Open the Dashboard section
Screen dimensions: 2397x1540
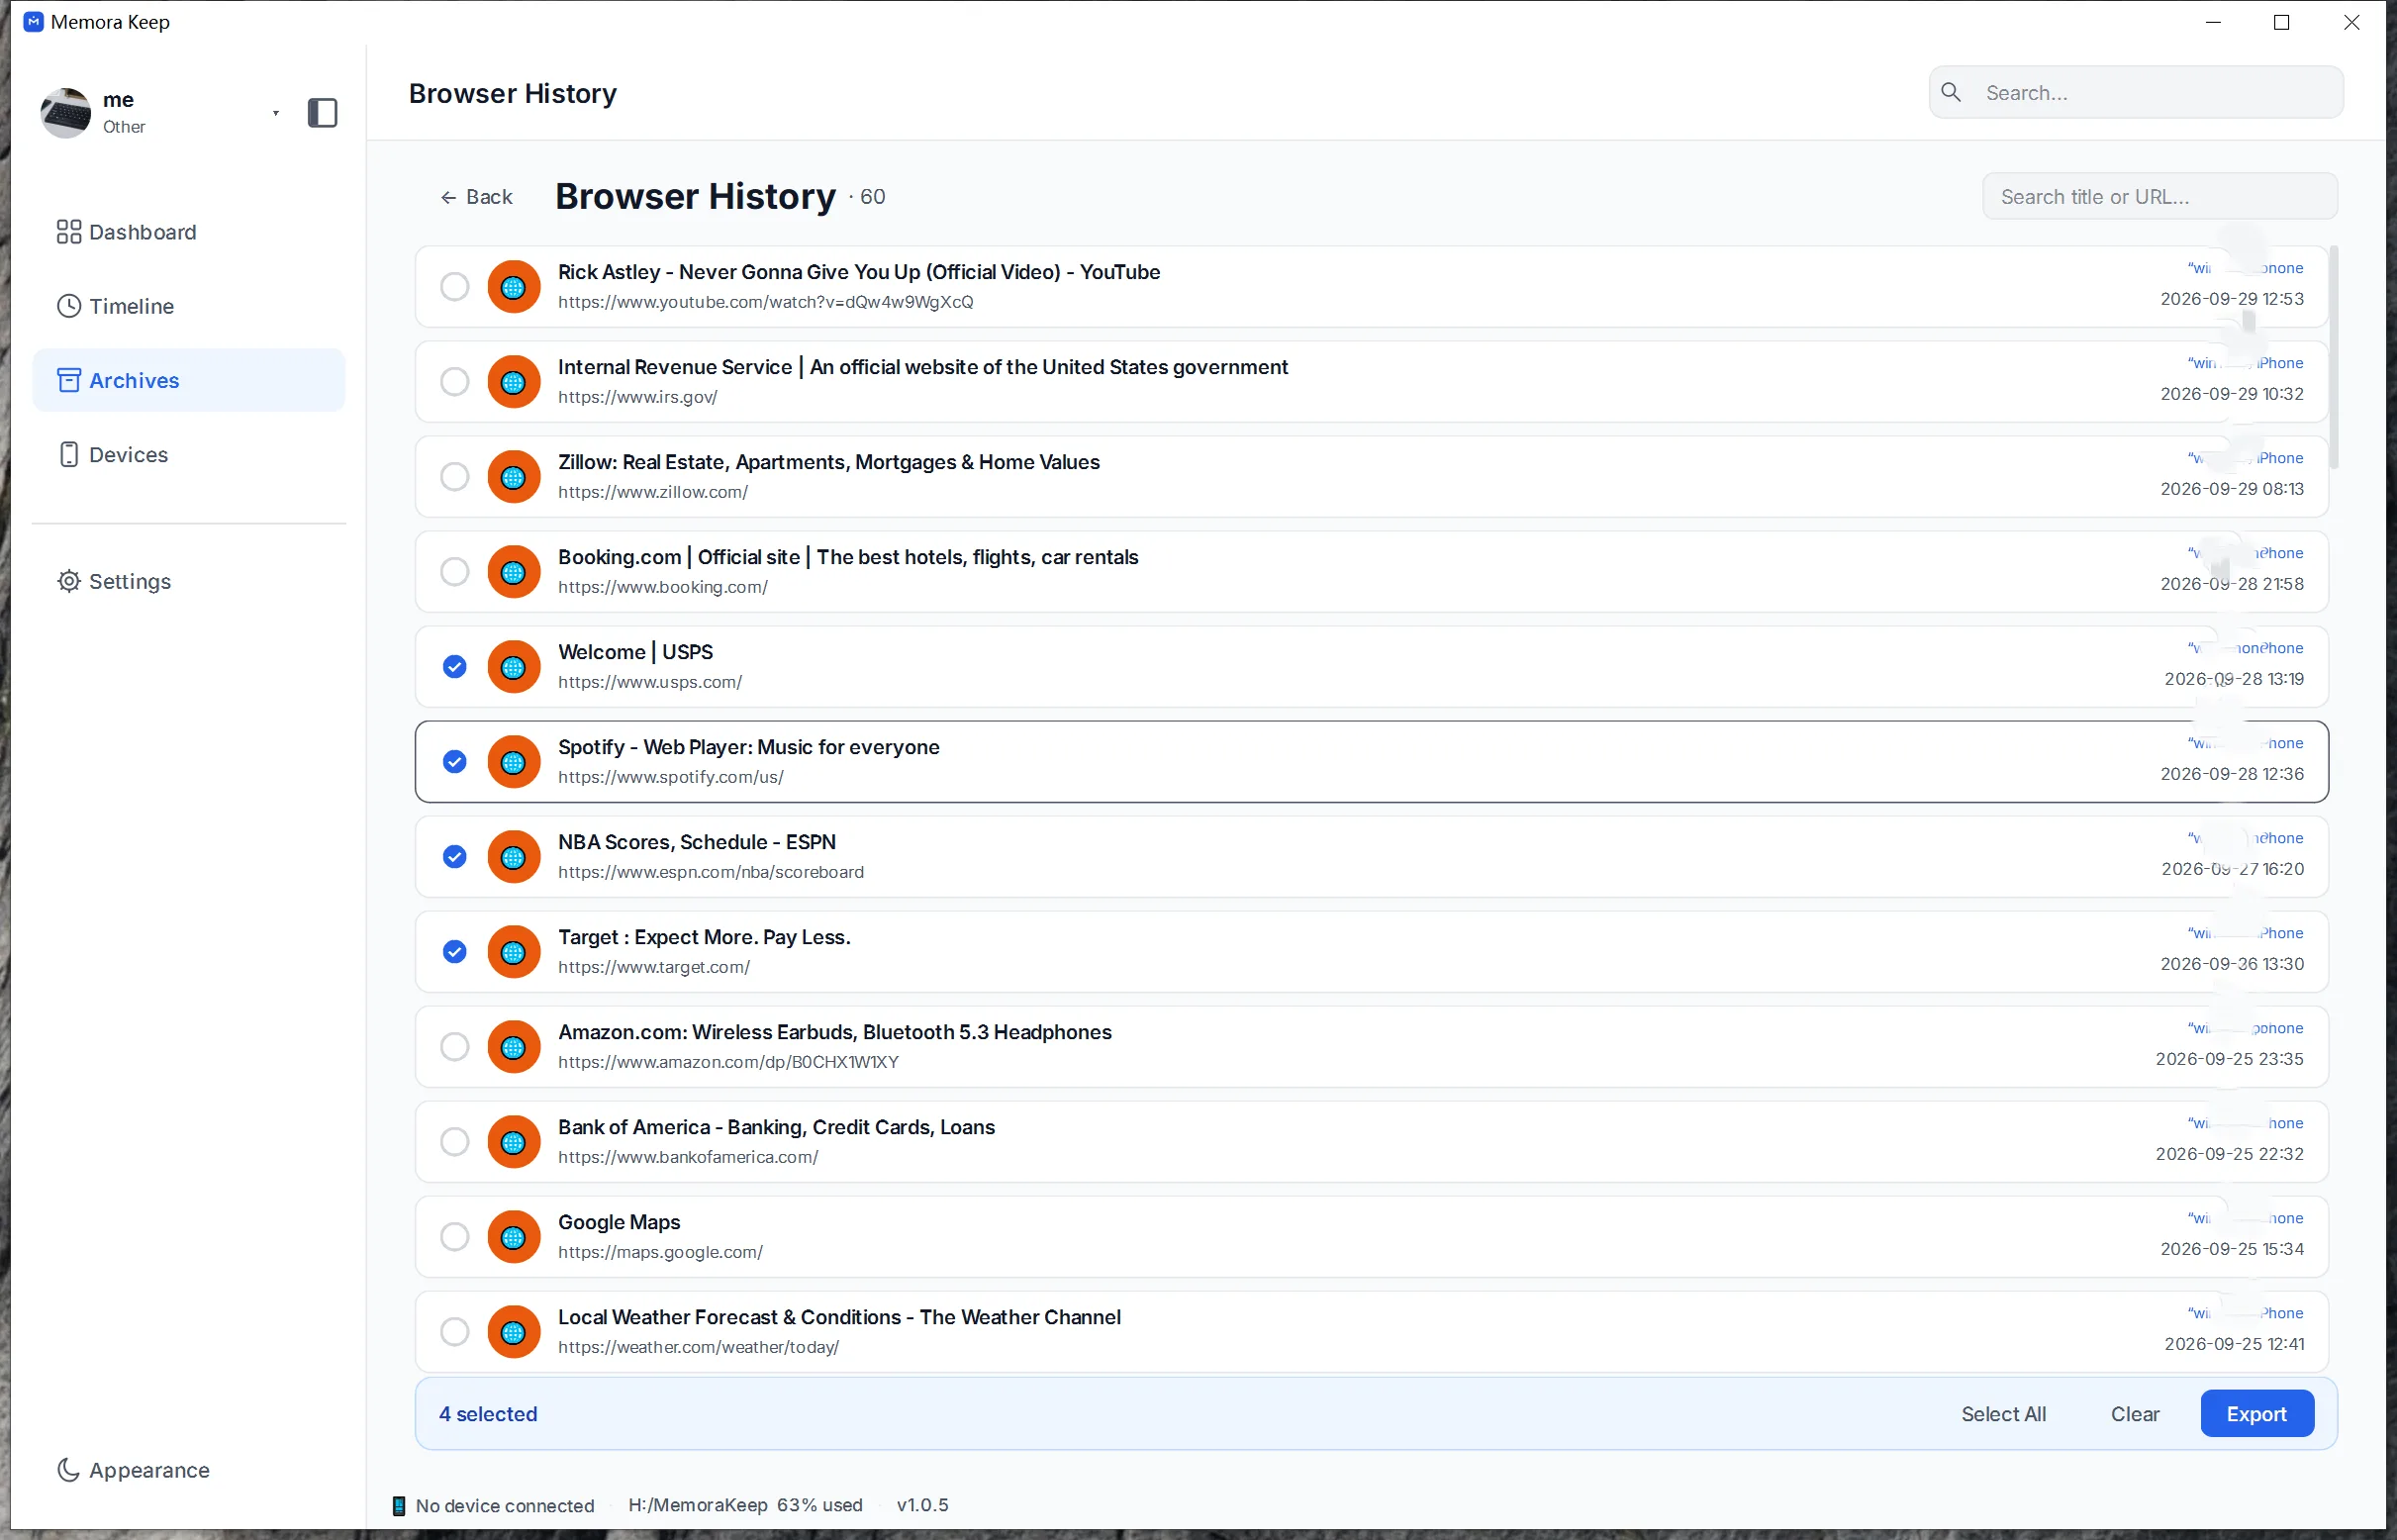(189, 232)
